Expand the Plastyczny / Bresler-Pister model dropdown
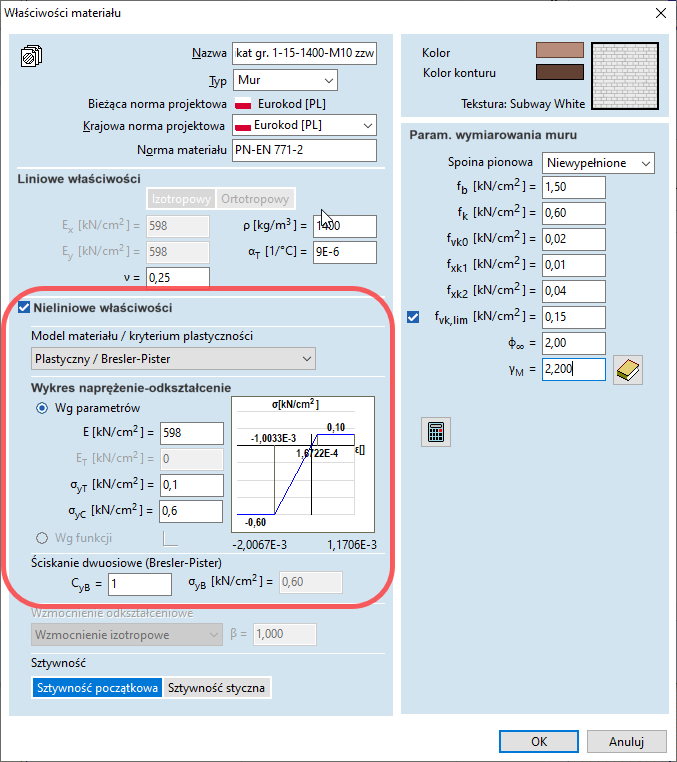 point(173,359)
